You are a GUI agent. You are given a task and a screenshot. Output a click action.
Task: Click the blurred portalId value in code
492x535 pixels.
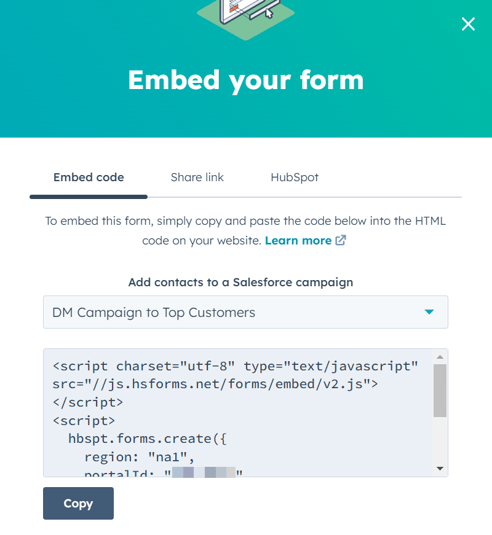[x=204, y=473]
